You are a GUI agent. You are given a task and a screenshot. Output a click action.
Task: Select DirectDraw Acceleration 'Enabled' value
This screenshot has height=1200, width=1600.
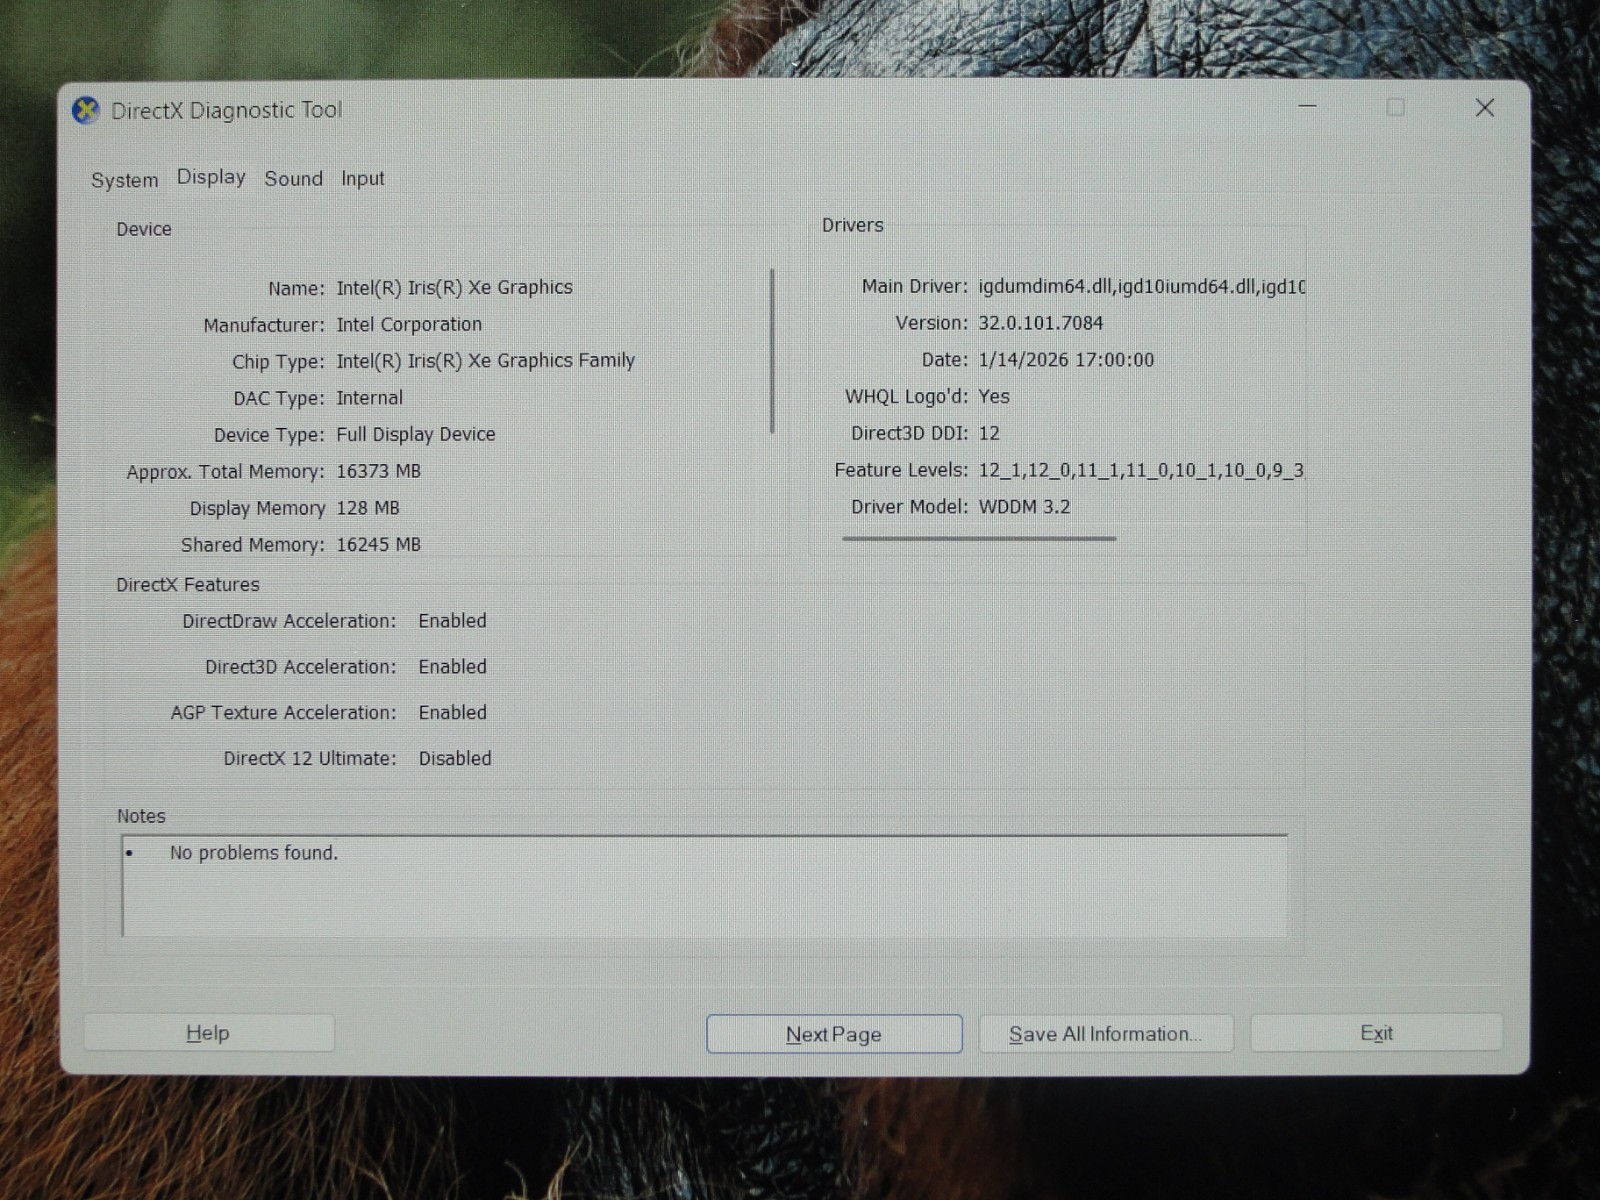[452, 621]
